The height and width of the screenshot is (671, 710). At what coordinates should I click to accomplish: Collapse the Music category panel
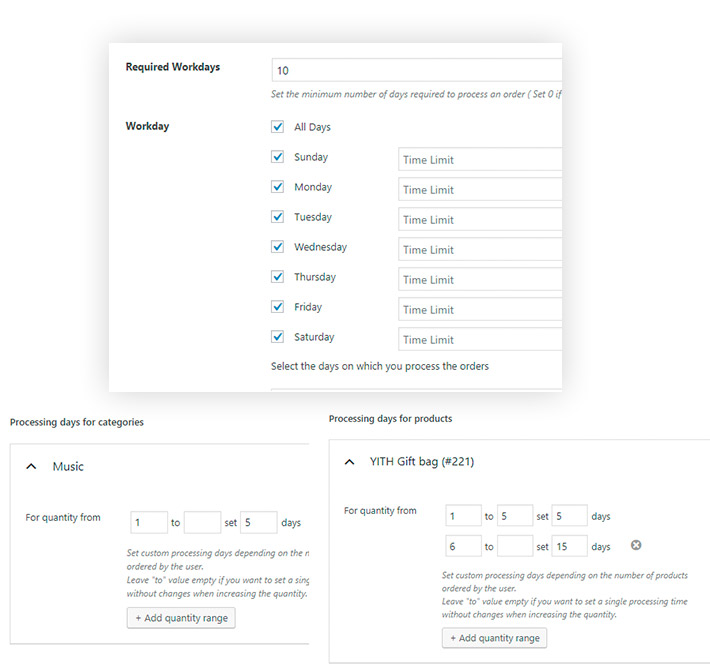[31, 467]
